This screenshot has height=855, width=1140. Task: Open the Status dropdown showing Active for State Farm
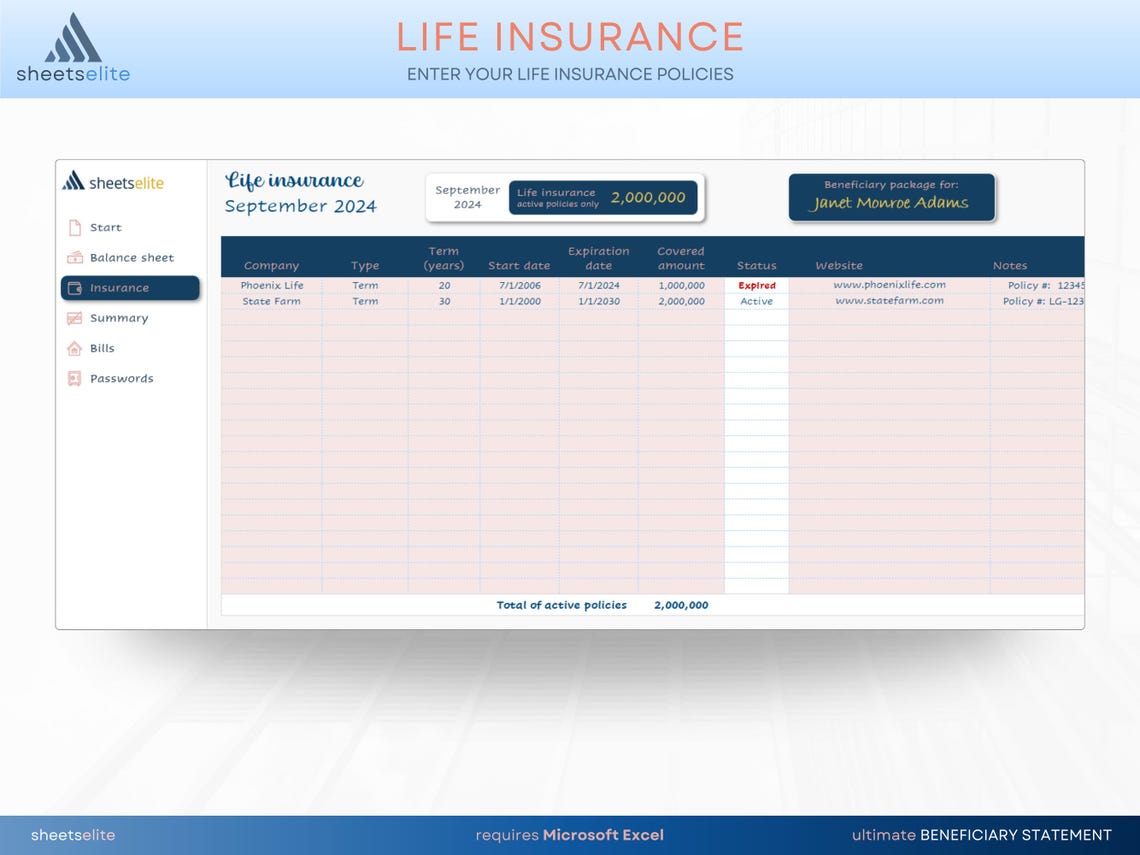(x=757, y=301)
